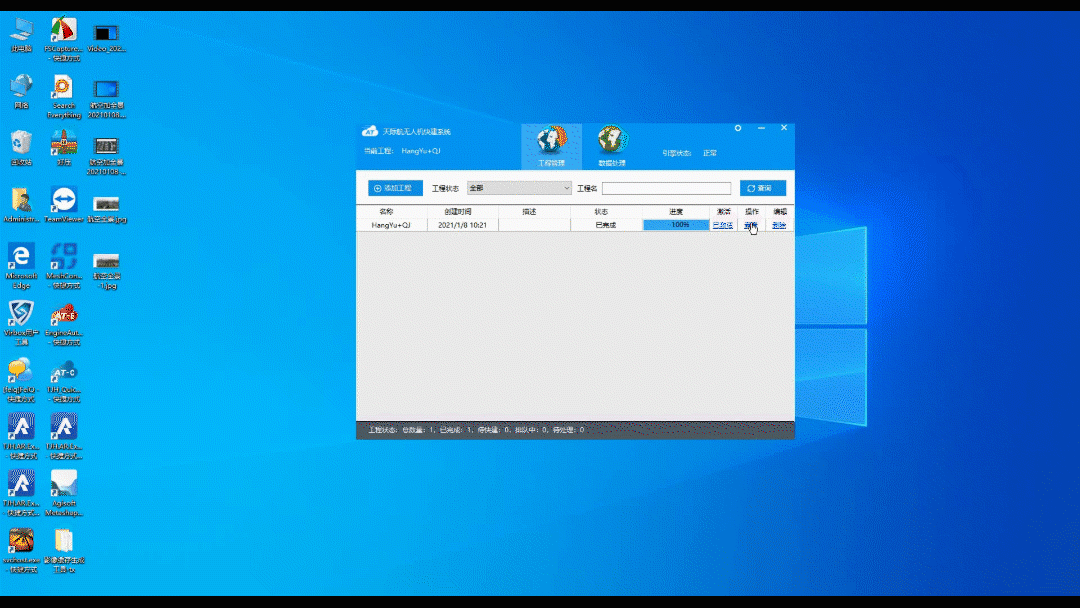Focus the 工程名 project name input field

click(x=666, y=188)
